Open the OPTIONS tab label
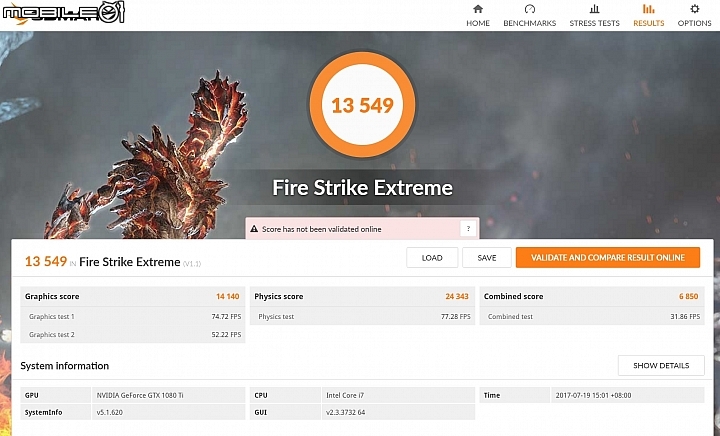The image size is (720, 436). 694,23
